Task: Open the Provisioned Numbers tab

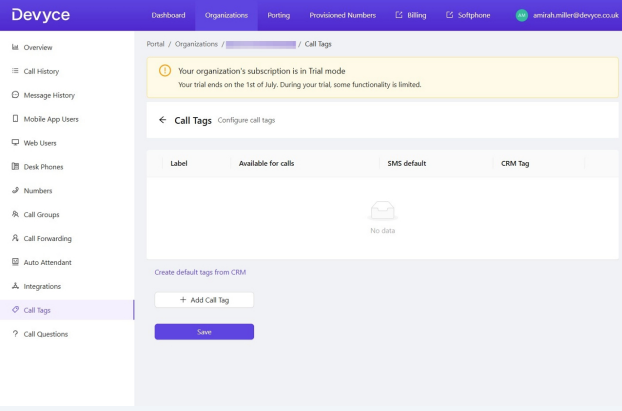Action: (342, 15)
